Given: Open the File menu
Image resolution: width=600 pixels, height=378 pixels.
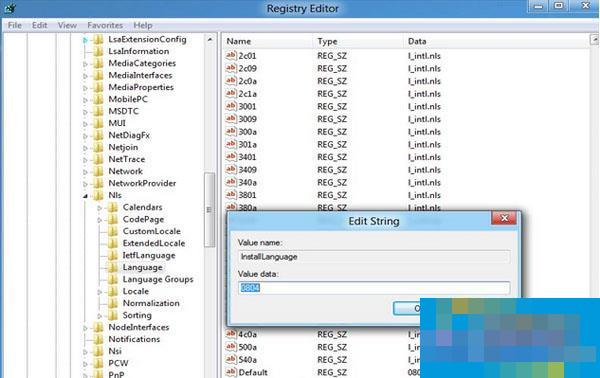Looking at the screenshot, I should coord(15,25).
